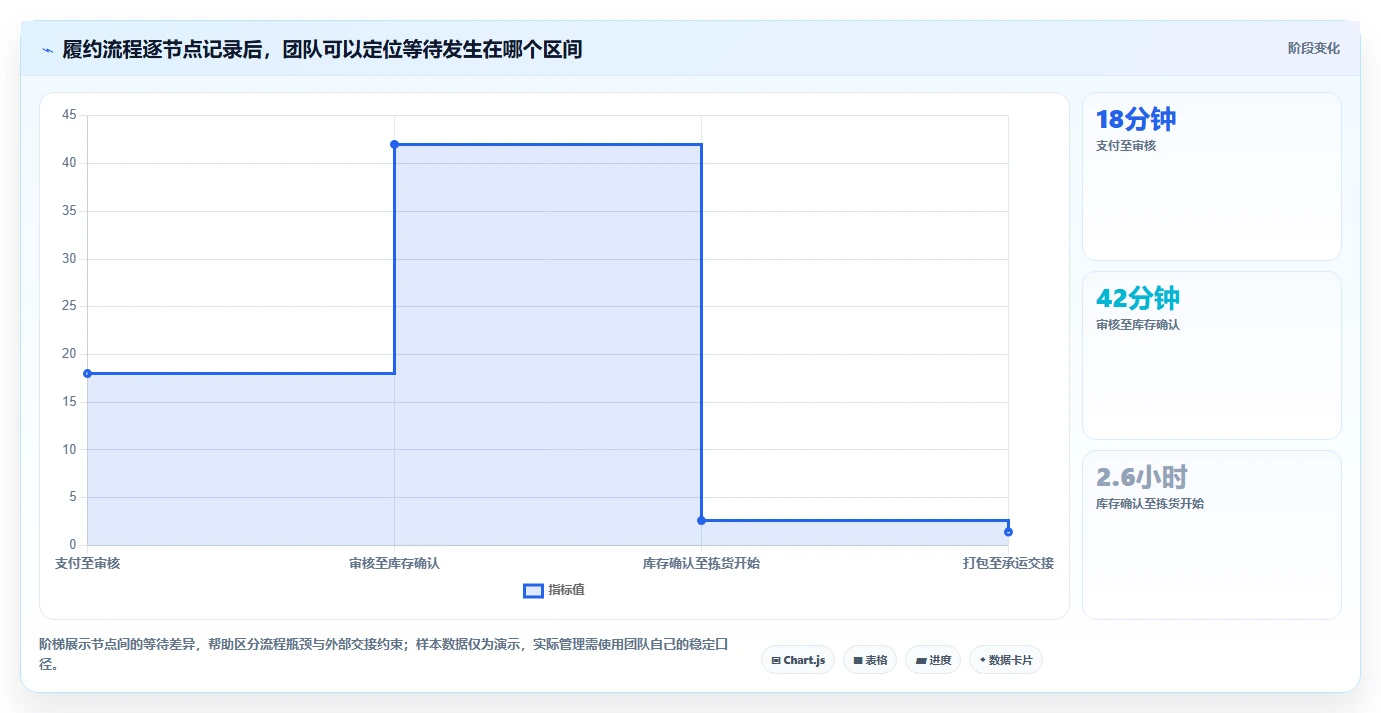Open the 18分钟 支付至审核 card

pos(1211,177)
